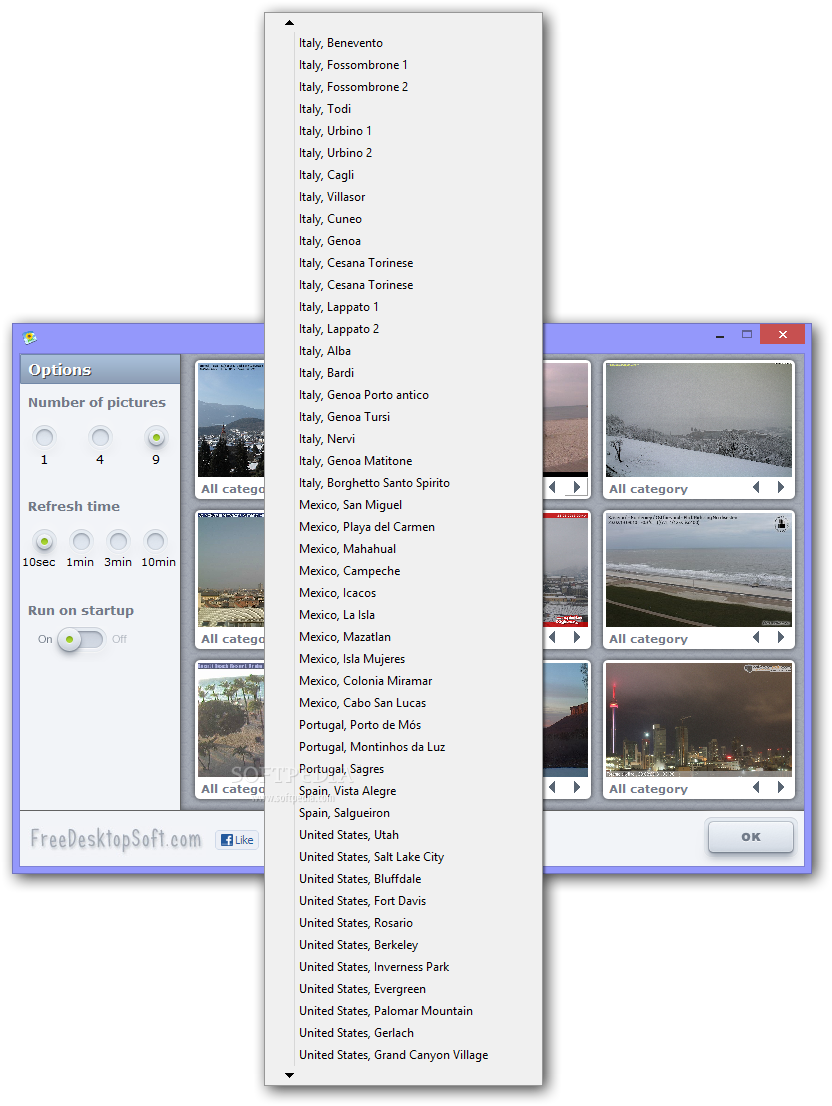Open the seaside road webcam thumbnail

[699, 570]
